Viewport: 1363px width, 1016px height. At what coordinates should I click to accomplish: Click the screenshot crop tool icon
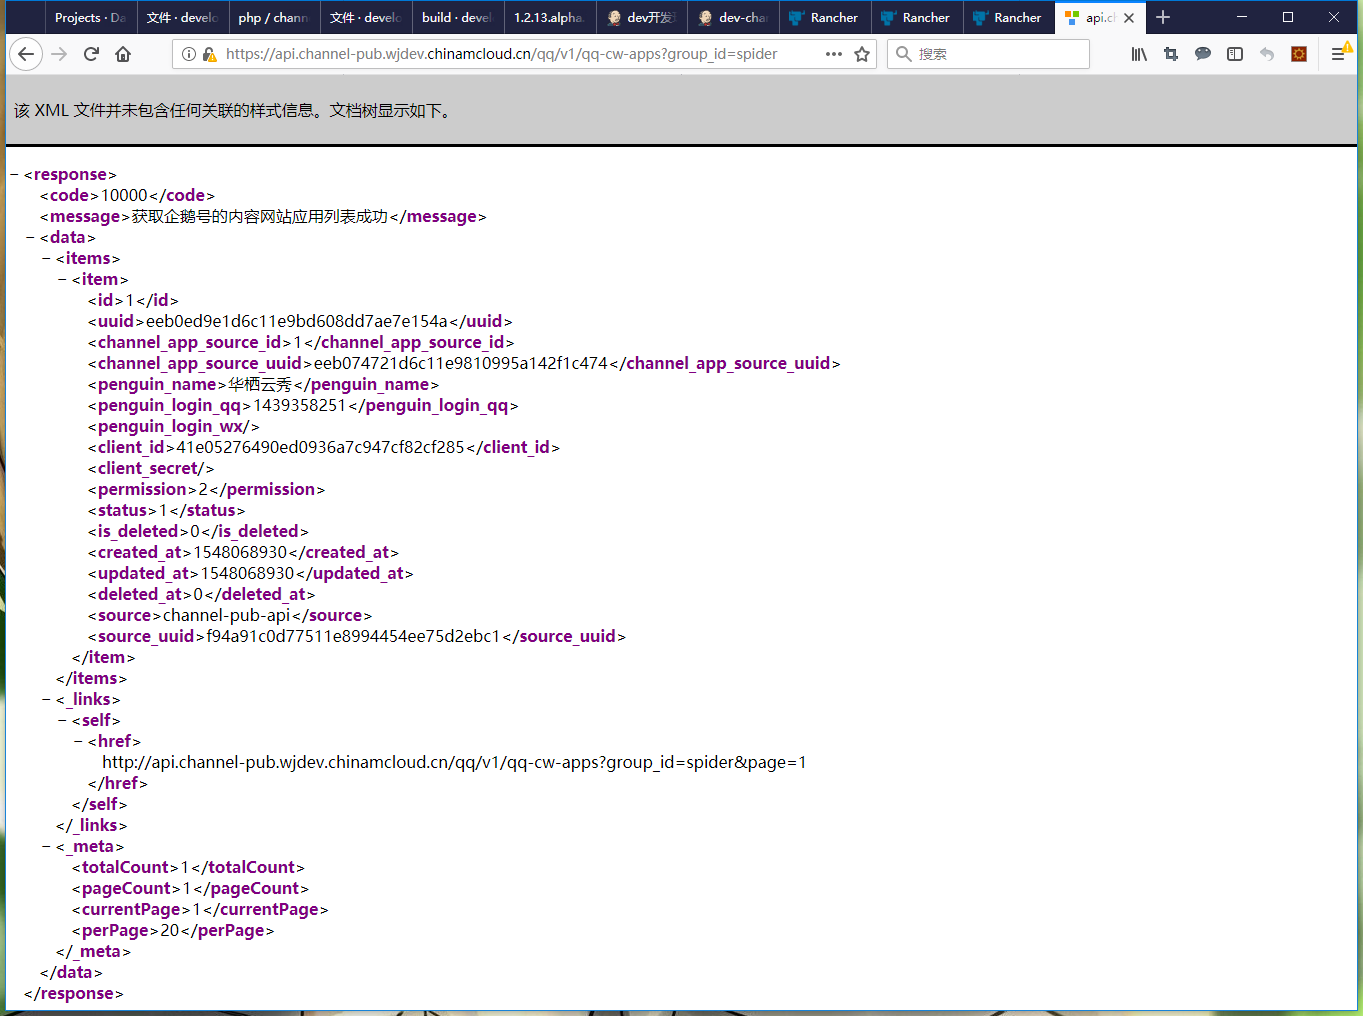1171,54
